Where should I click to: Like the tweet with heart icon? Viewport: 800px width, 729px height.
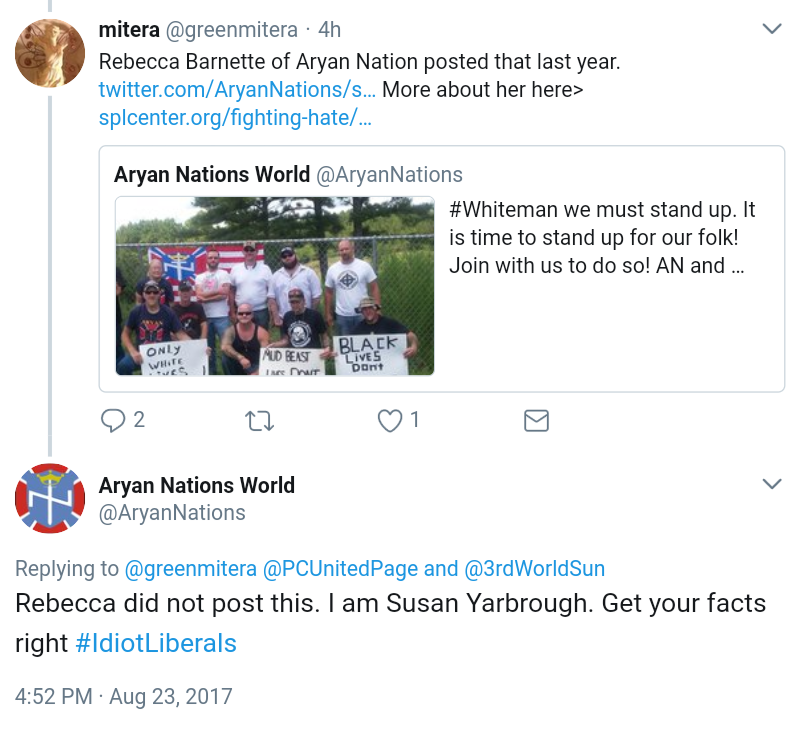[x=389, y=421]
